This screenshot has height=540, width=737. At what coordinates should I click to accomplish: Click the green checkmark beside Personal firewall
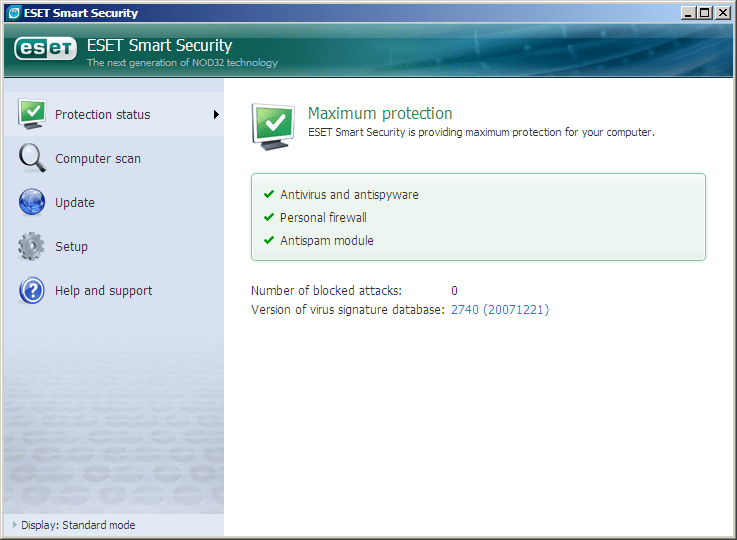point(268,217)
